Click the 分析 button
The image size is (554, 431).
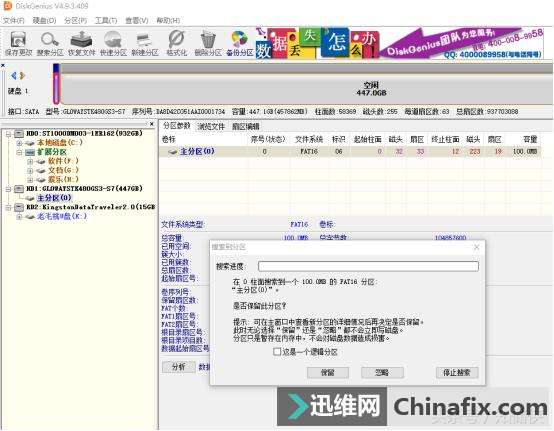point(178,367)
